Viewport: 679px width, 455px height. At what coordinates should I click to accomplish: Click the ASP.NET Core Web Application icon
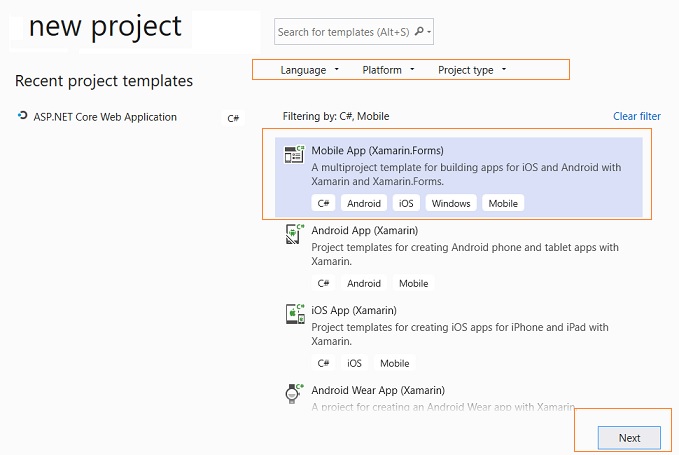pyautogui.click(x=22, y=116)
